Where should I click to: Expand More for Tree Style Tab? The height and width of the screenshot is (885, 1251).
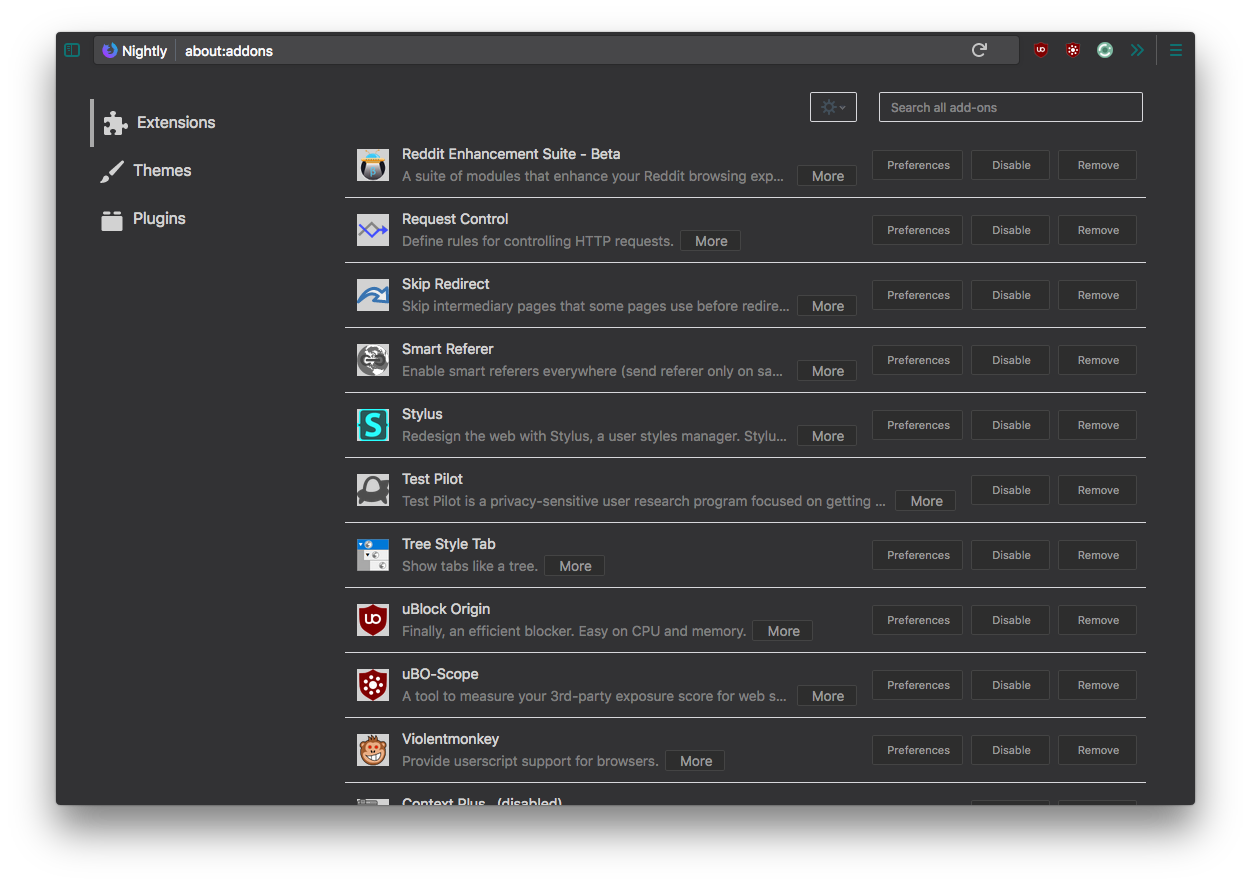(x=575, y=566)
